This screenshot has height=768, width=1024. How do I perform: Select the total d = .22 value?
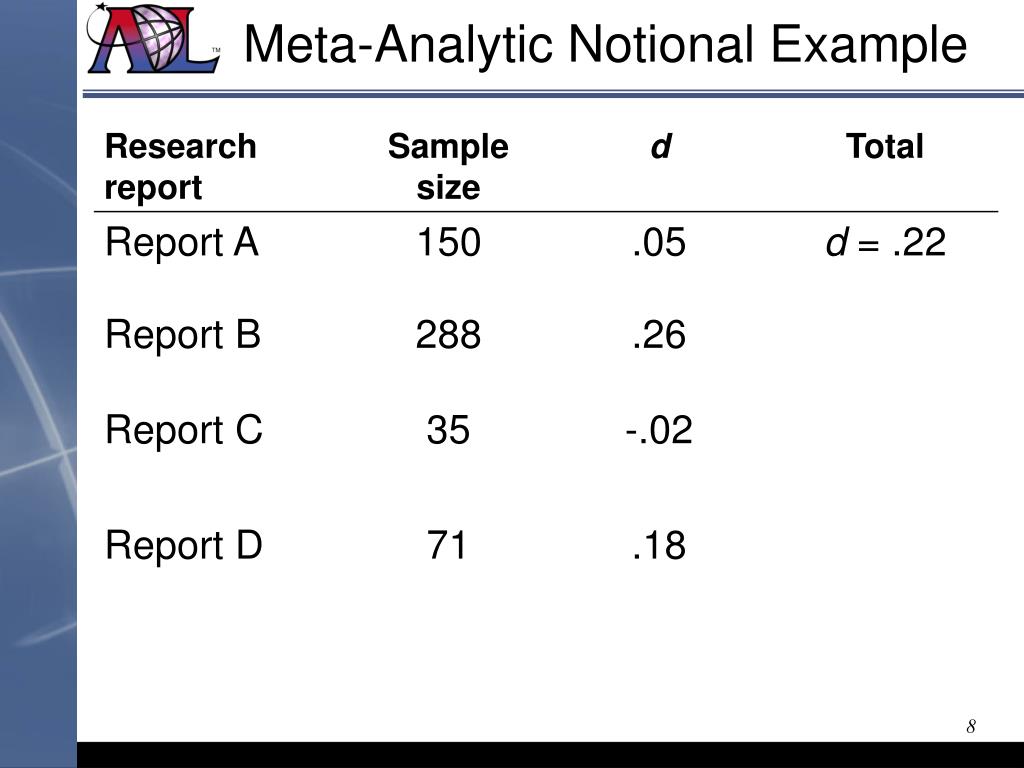point(886,242)
